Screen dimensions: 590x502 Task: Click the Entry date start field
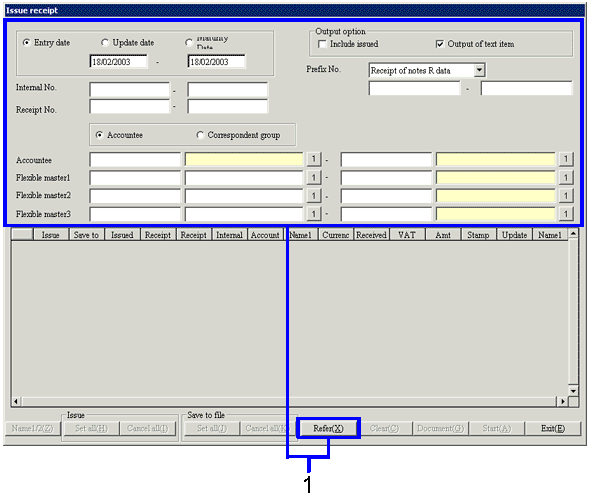click(119, 62)
